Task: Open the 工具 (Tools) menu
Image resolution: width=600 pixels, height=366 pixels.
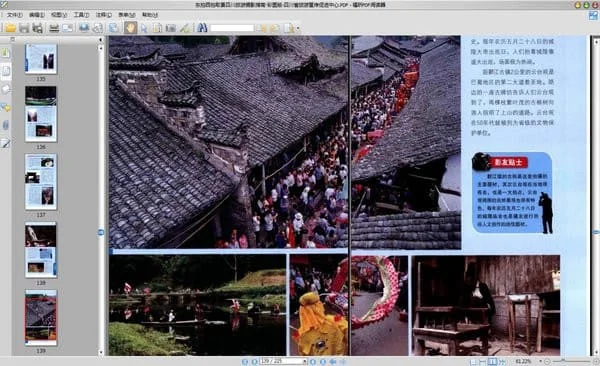Action: pos(81,15)
